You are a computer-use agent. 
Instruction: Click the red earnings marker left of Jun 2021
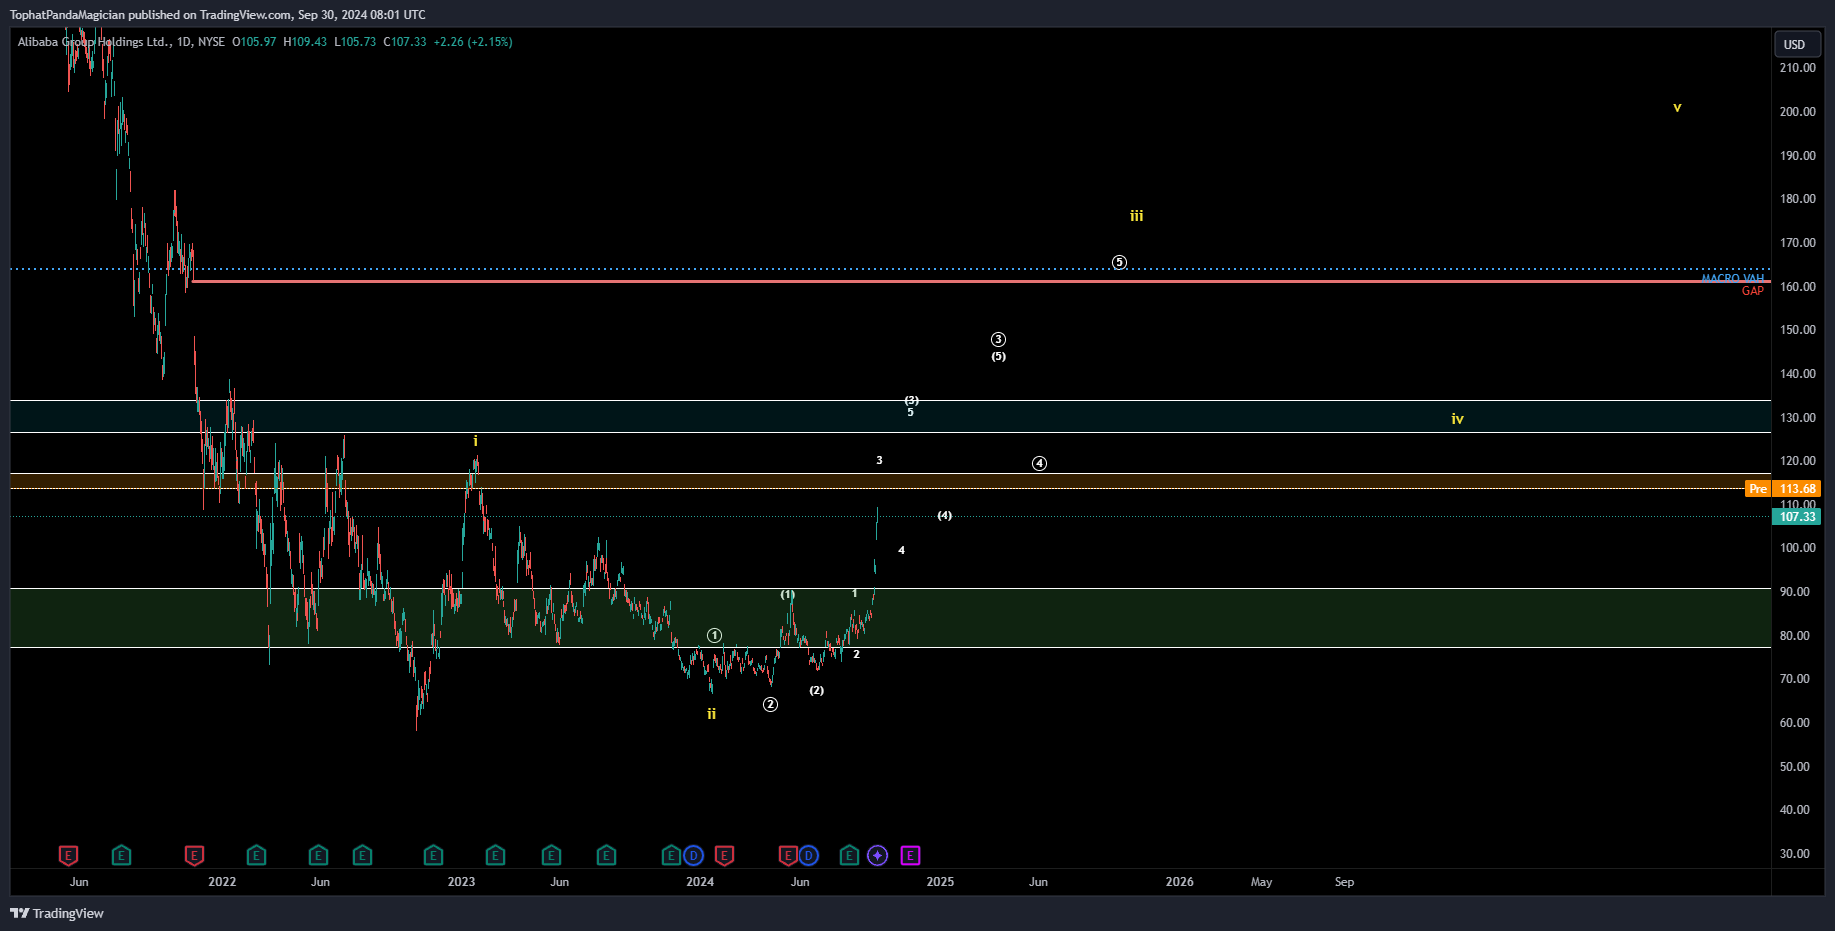[x=68, y=855]
